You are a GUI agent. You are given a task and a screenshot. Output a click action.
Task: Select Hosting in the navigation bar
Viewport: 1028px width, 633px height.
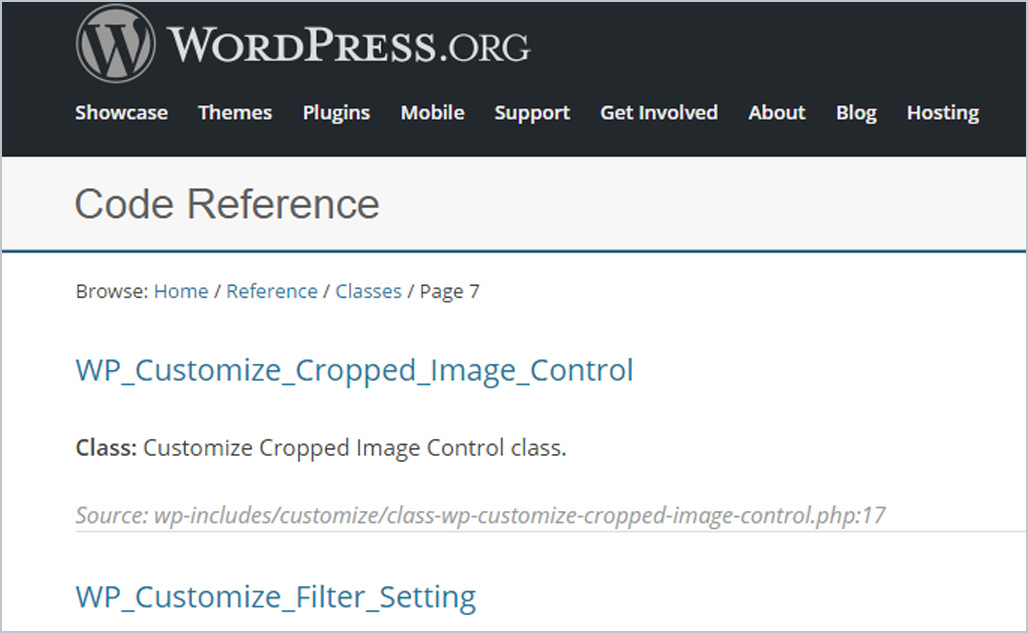pos(942,113)
